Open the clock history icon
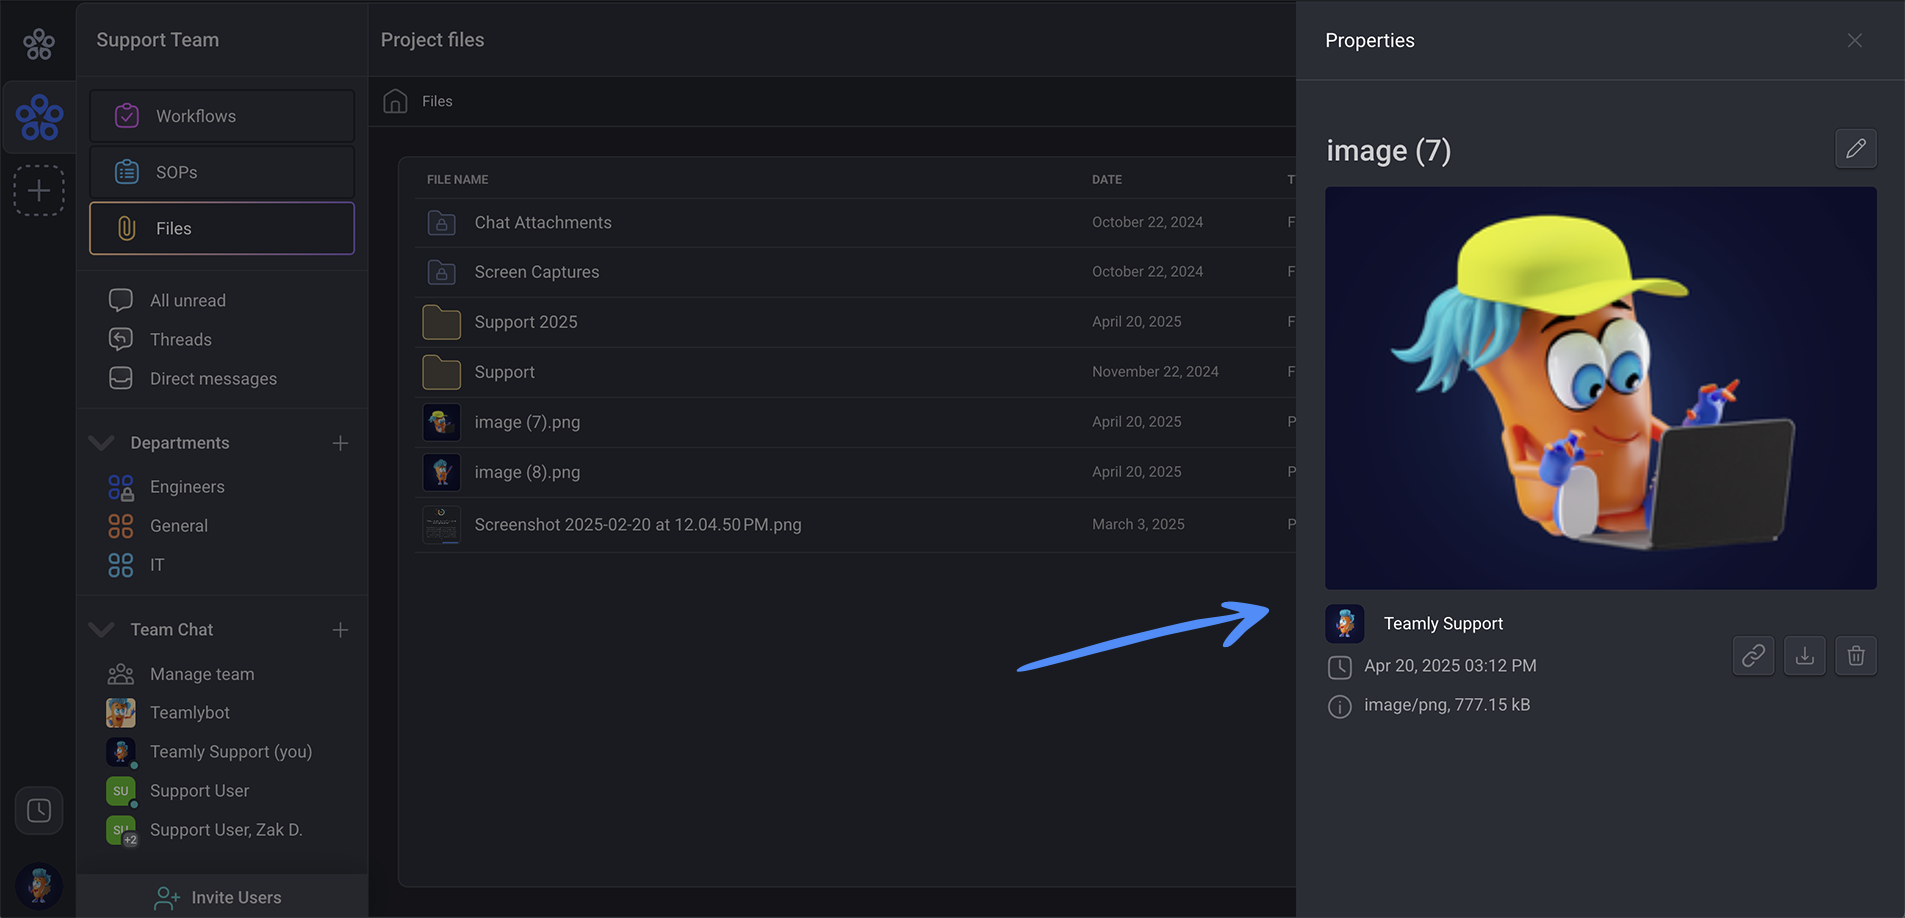Screen dimensions: 1905x918 pyautogui.click(x=39, y=810)
